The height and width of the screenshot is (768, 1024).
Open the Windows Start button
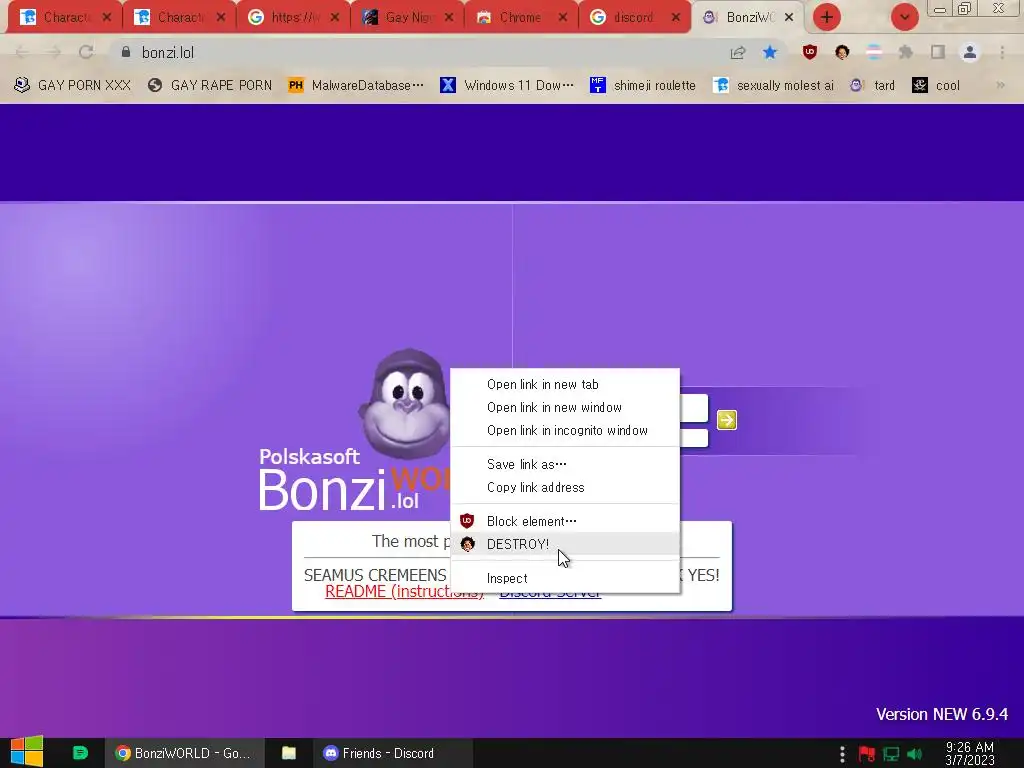tap(27, 752)
